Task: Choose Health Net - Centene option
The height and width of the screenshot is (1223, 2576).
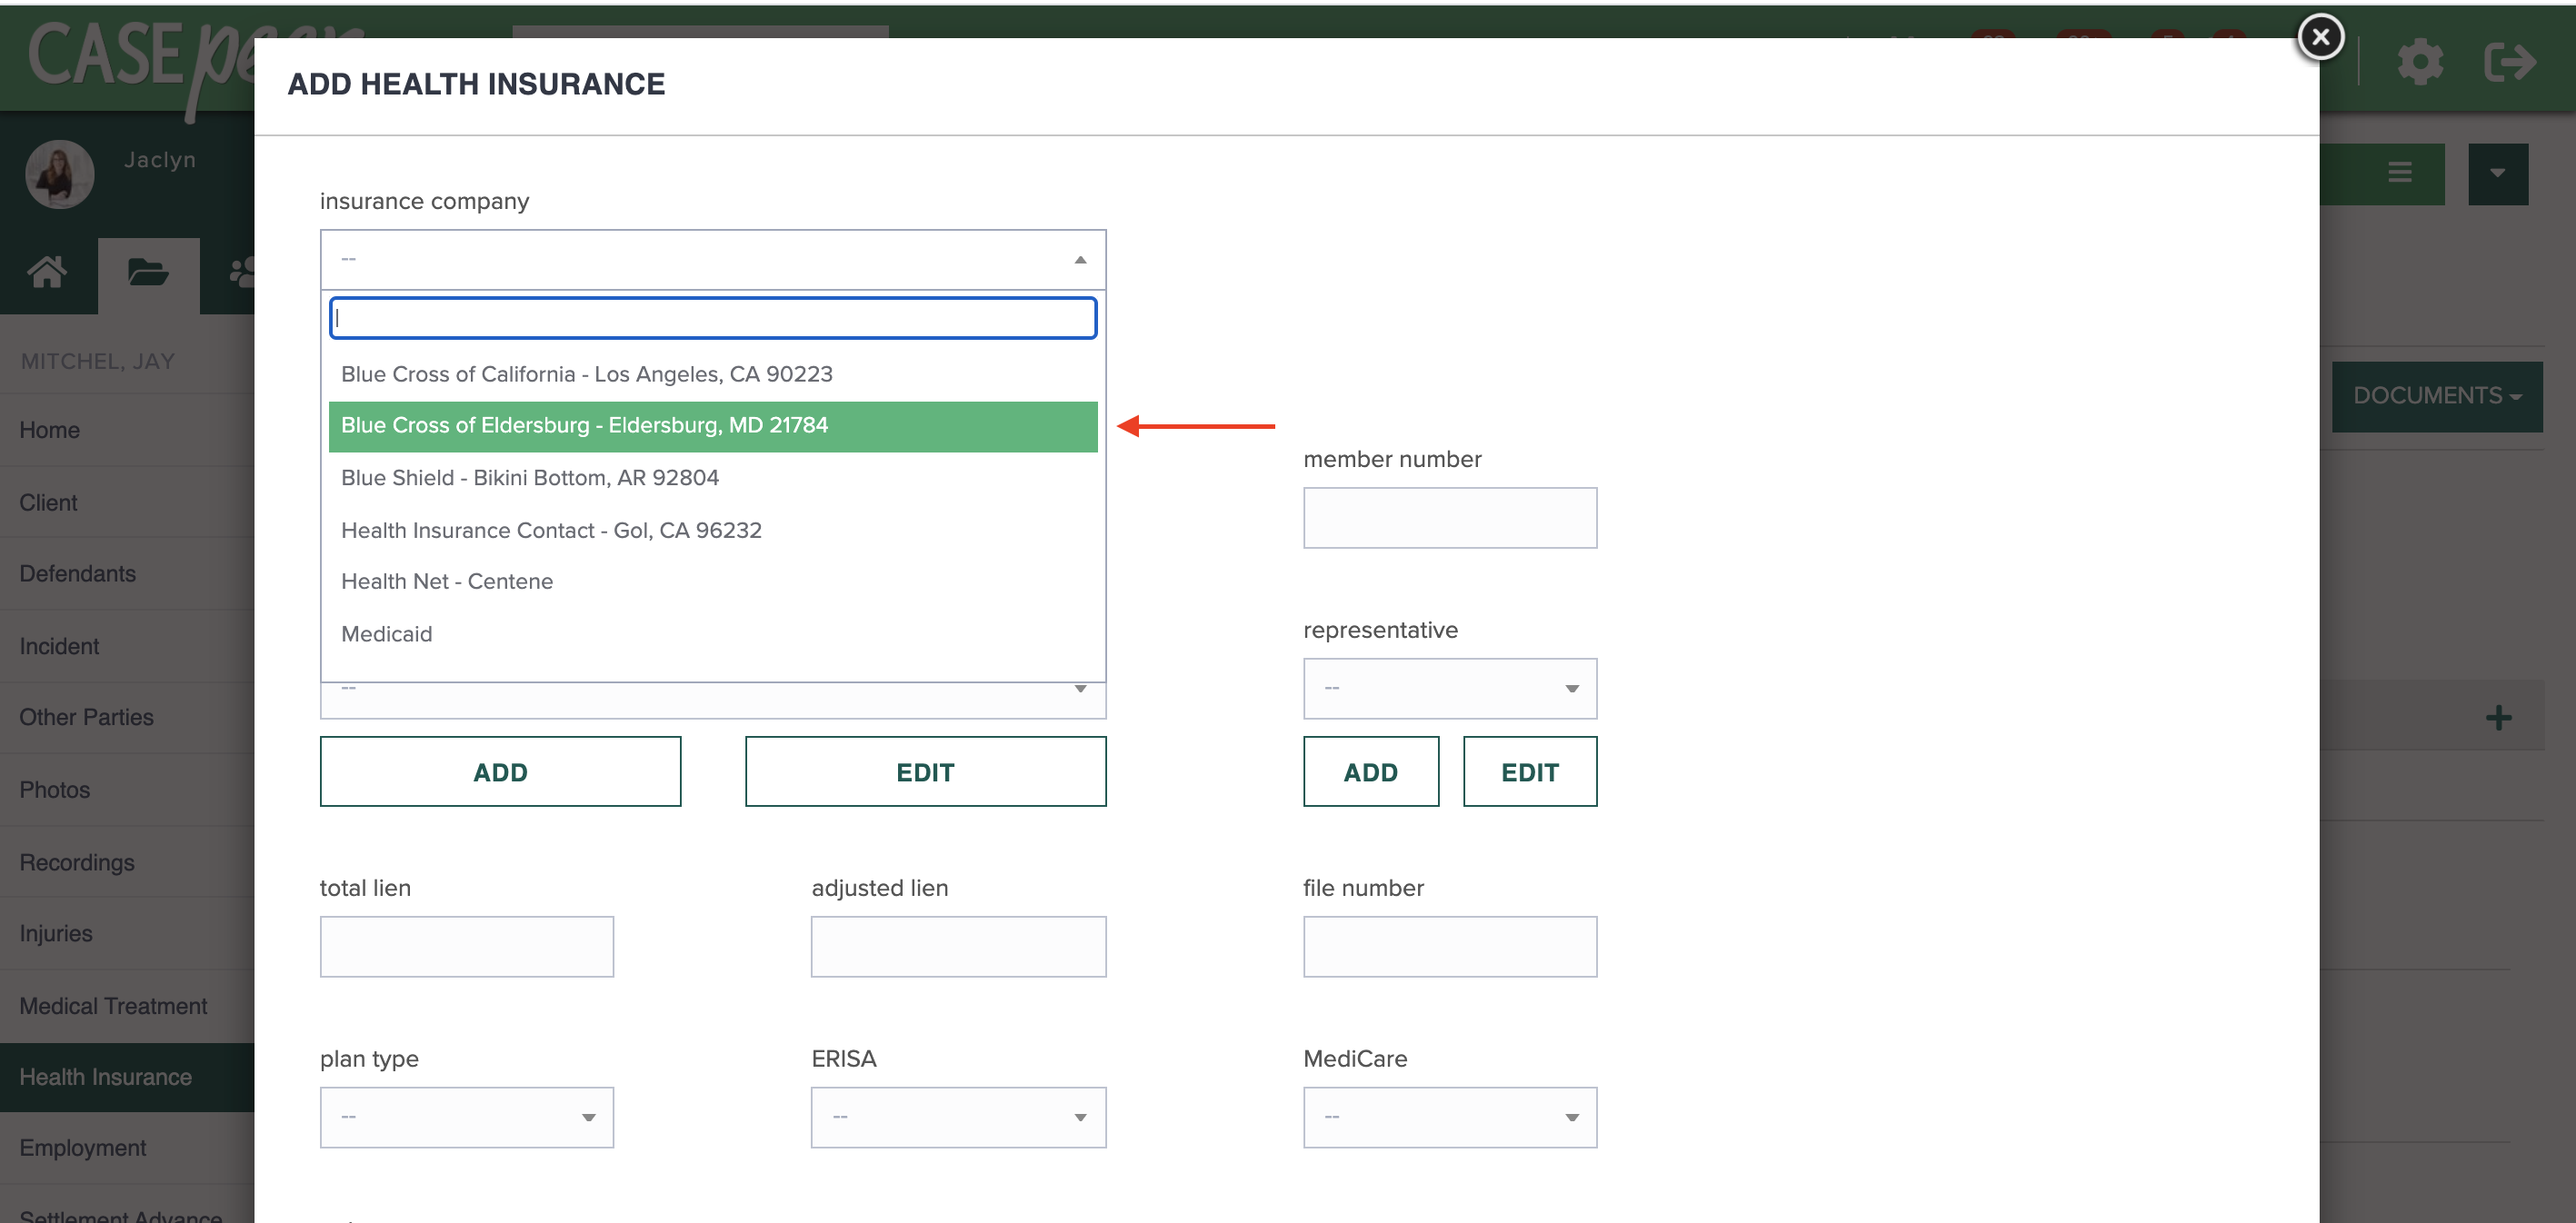Action: pos(712,582)
